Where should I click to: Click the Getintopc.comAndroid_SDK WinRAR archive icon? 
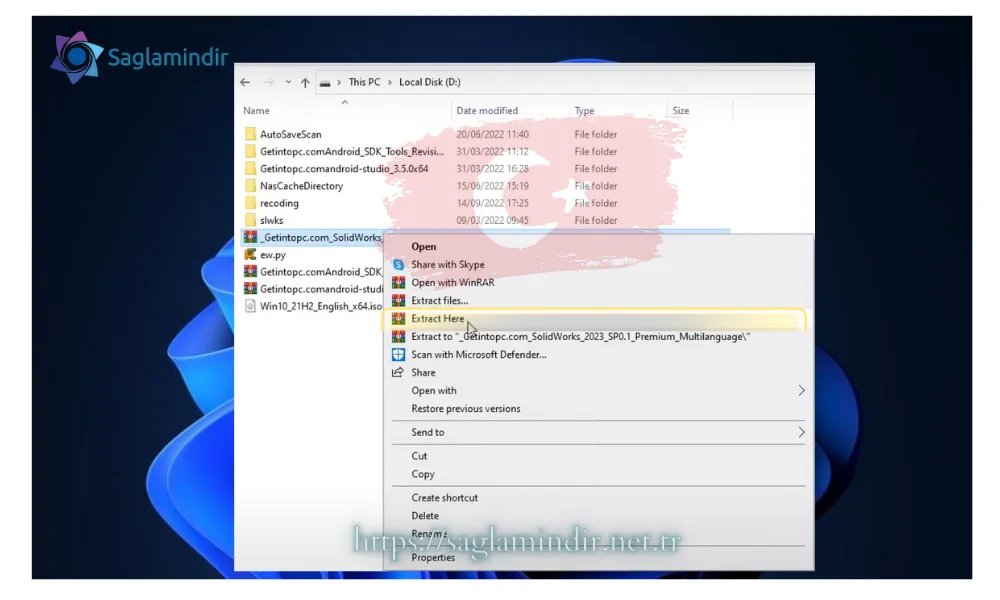(250, 272)
